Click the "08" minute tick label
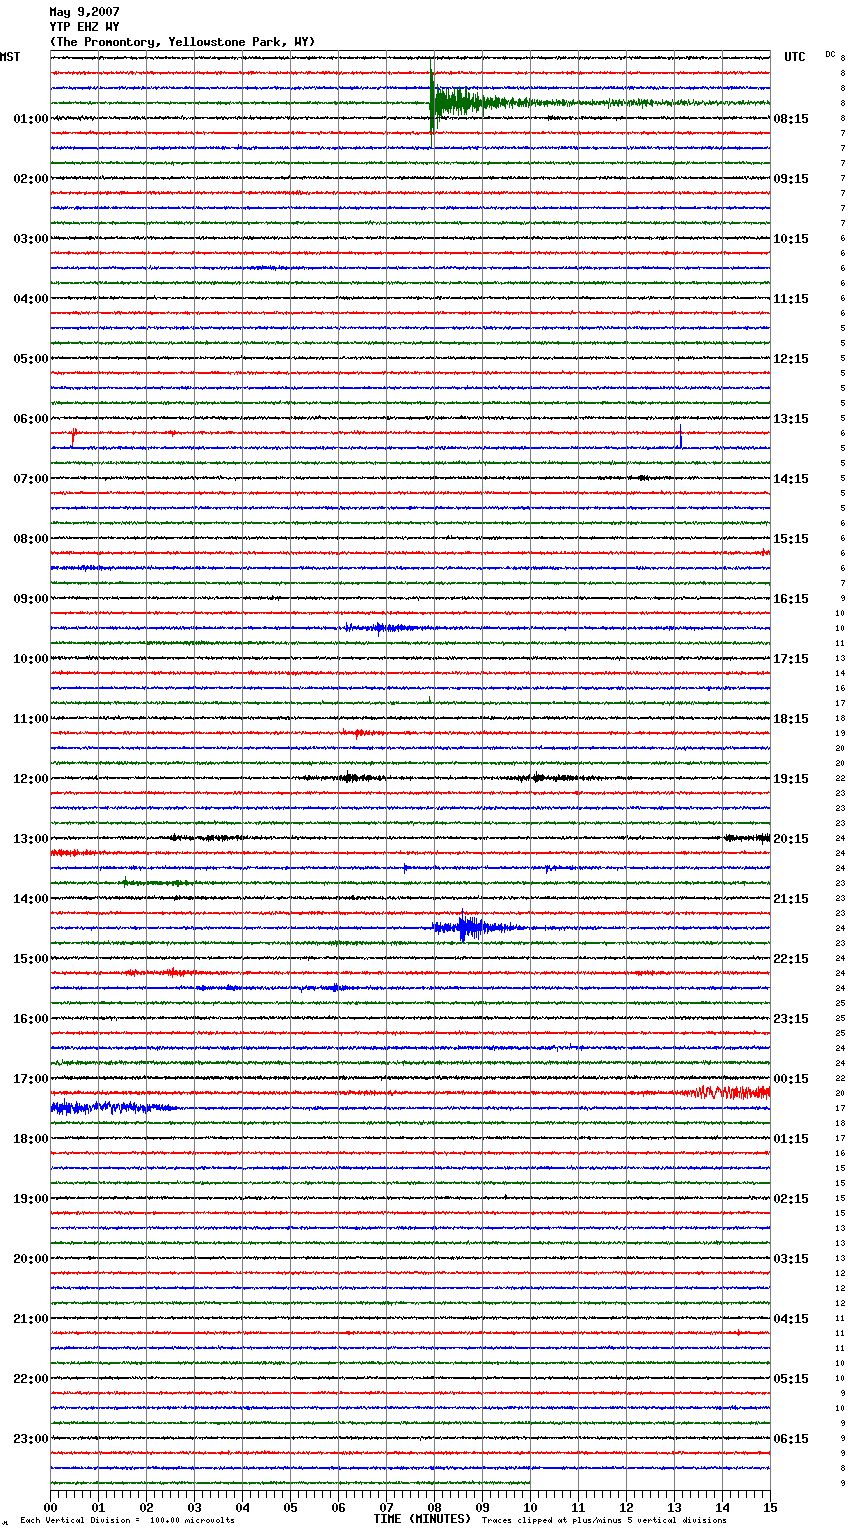850x1534 pixels. tap(435, 1507)
